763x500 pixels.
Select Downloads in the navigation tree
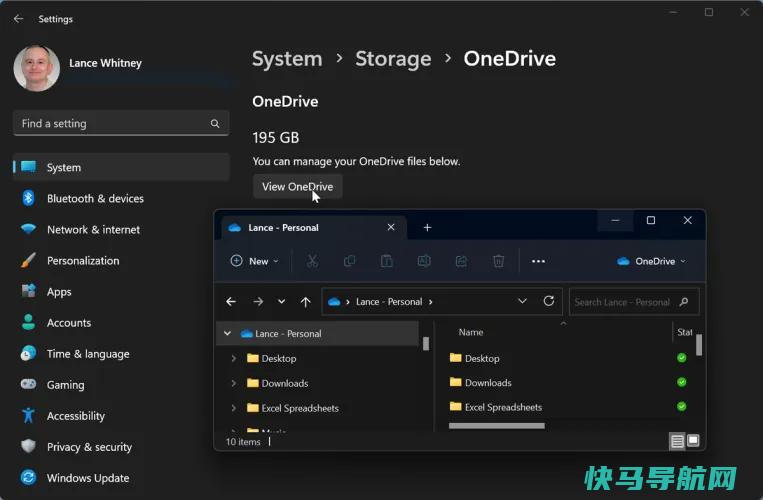tap(278, 383)
